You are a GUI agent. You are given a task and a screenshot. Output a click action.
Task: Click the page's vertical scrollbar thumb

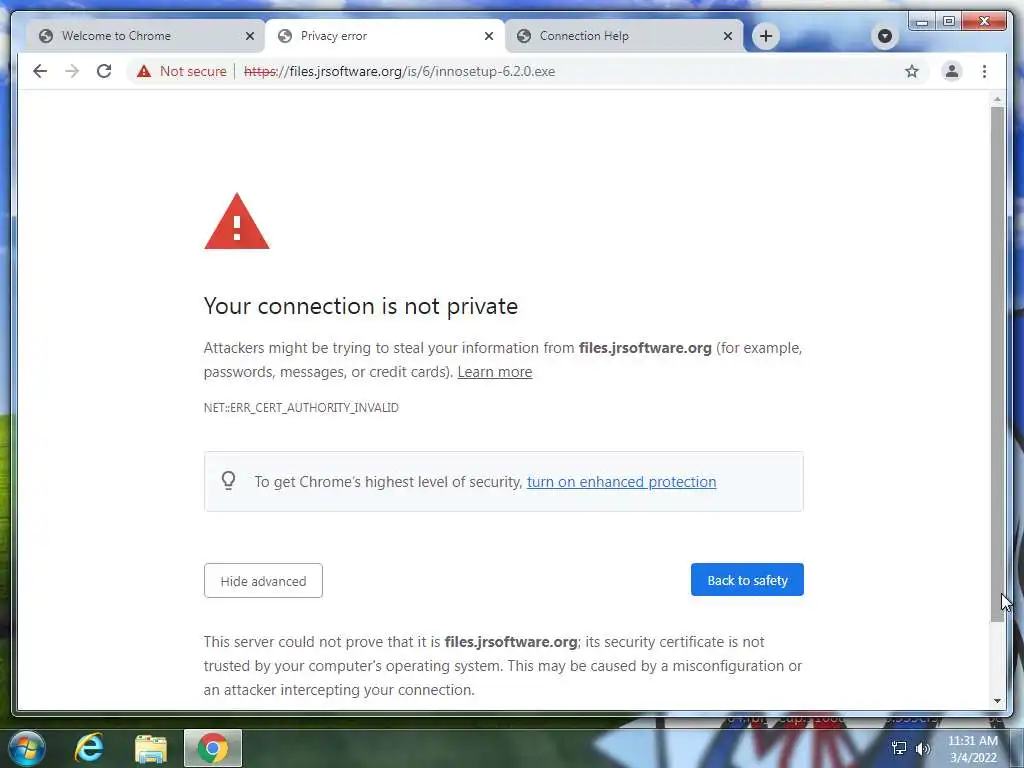click(997, 364)
